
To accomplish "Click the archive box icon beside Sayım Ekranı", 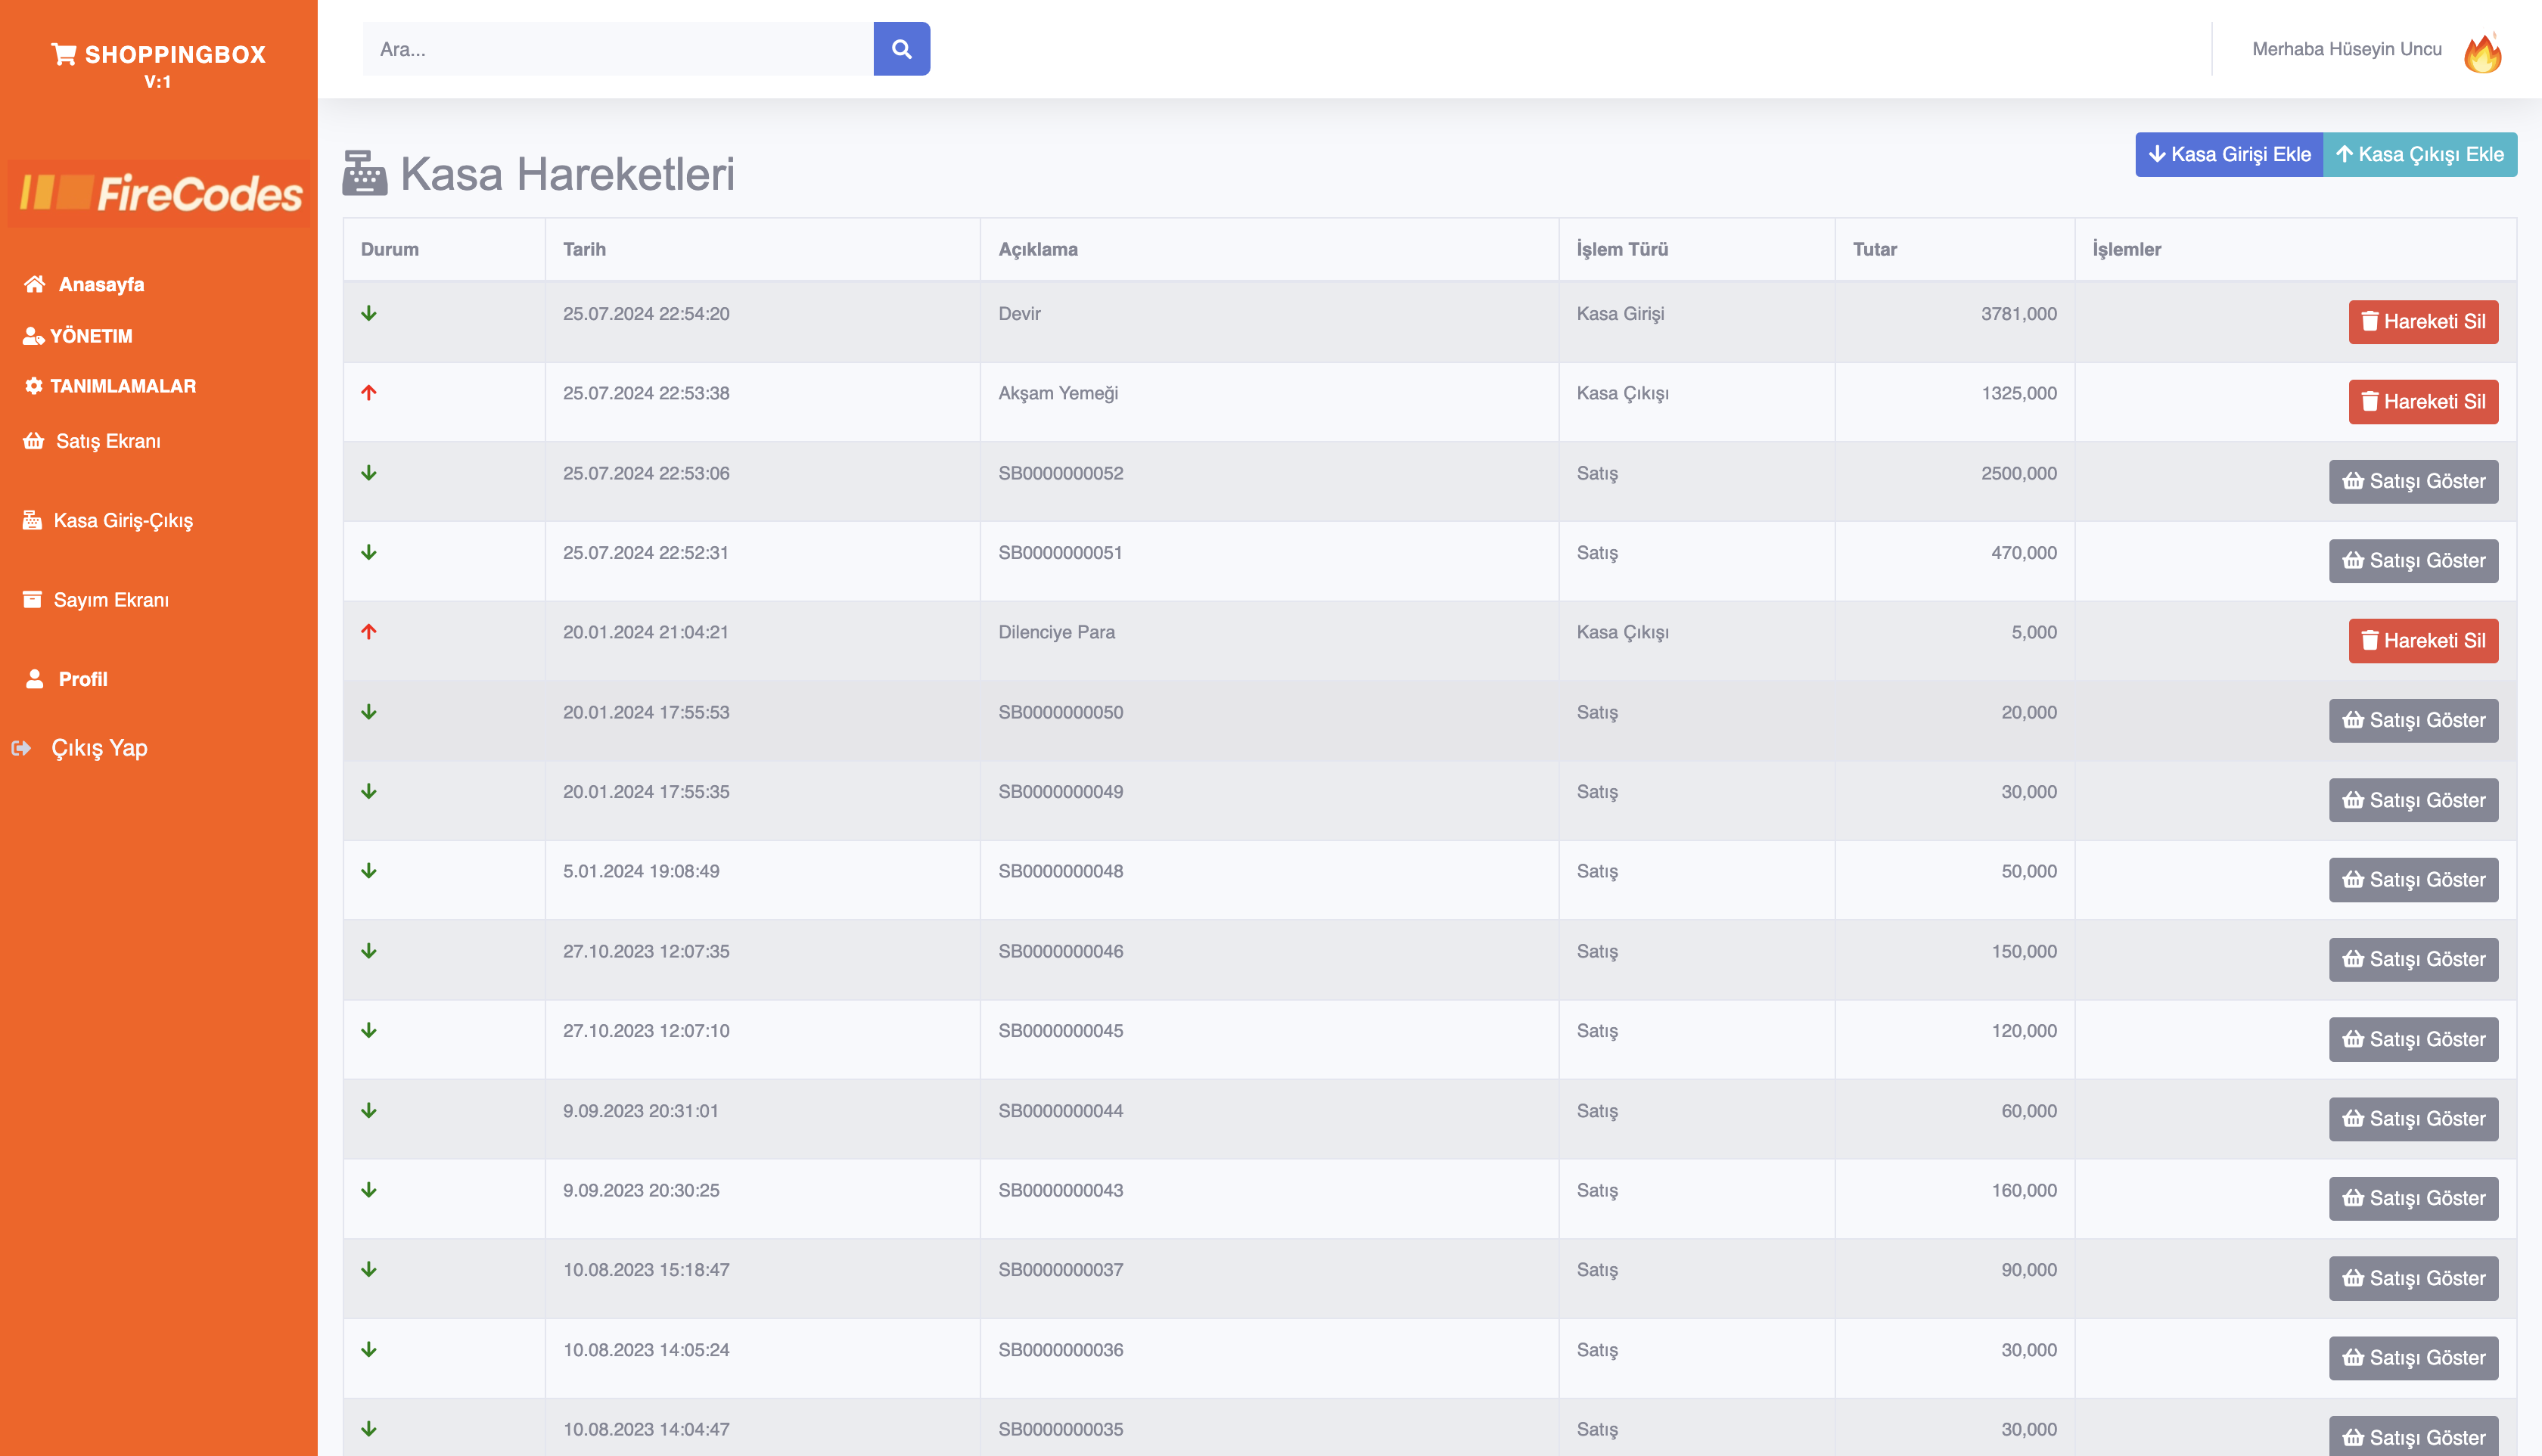I will [x=32, y=599].
